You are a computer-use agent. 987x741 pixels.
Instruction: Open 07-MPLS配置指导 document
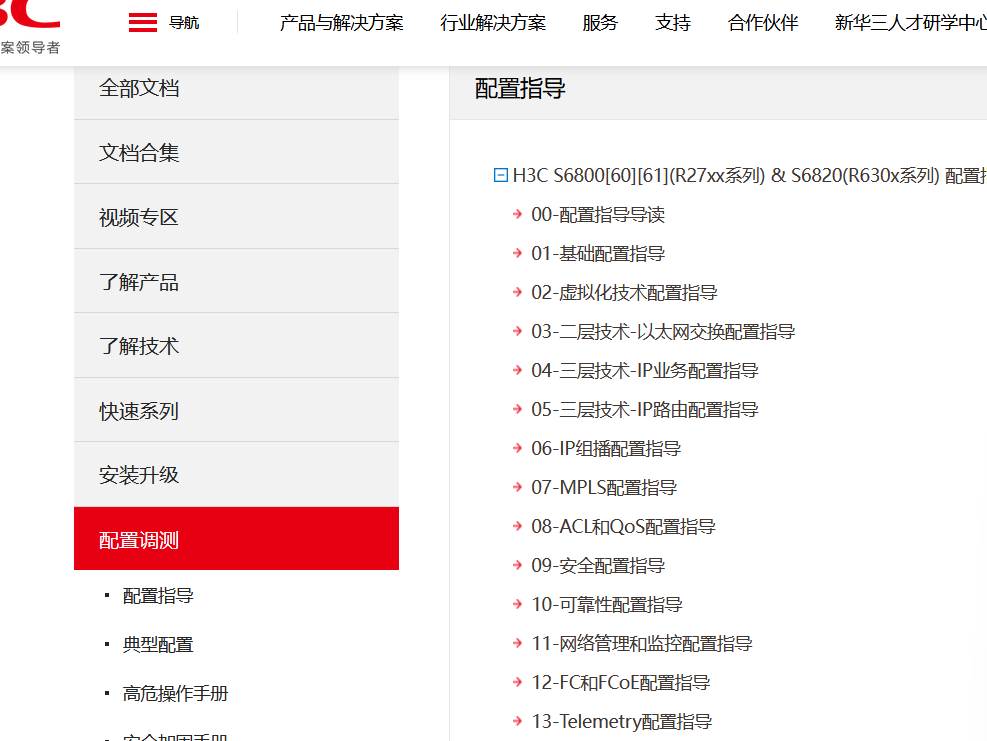click(x=604, y=487)
